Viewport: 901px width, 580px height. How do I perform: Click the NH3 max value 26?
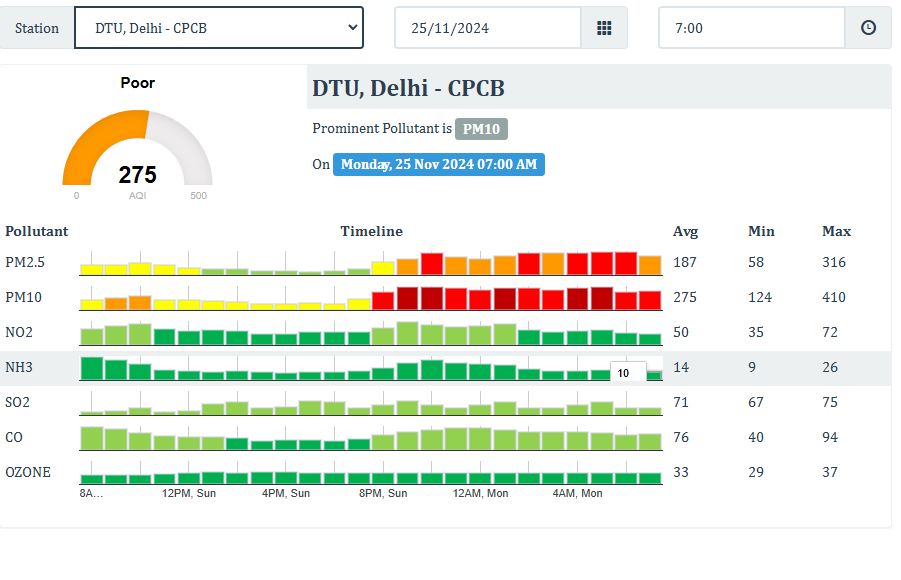pyautogui.click(x=830, y=367)
